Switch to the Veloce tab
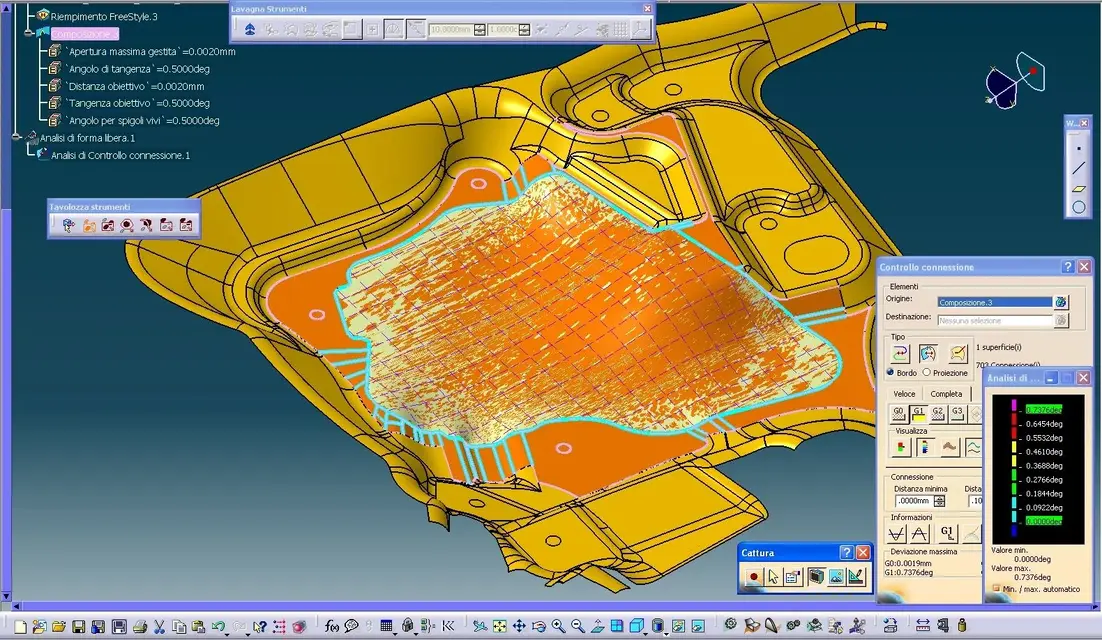Viewport: 1102px width, 640px height. coord(904,394)
